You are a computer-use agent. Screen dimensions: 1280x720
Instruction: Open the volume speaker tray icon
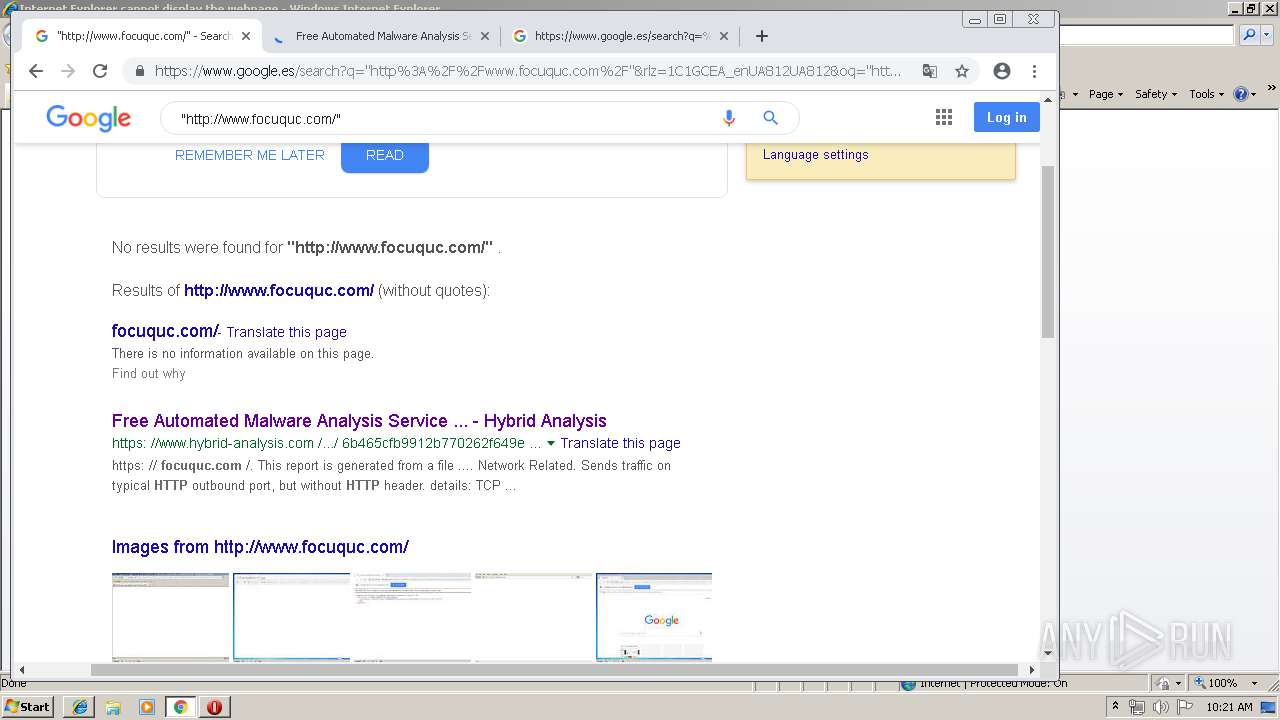(1161, 707)
